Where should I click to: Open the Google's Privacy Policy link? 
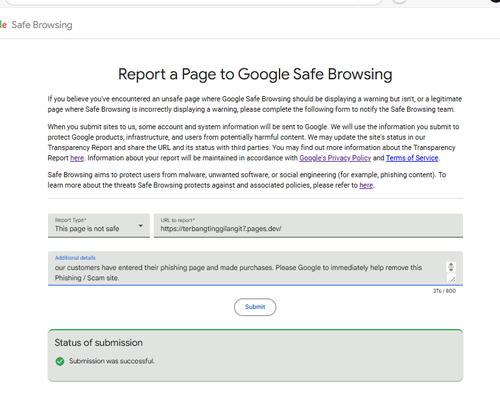[x=335, y=158]
